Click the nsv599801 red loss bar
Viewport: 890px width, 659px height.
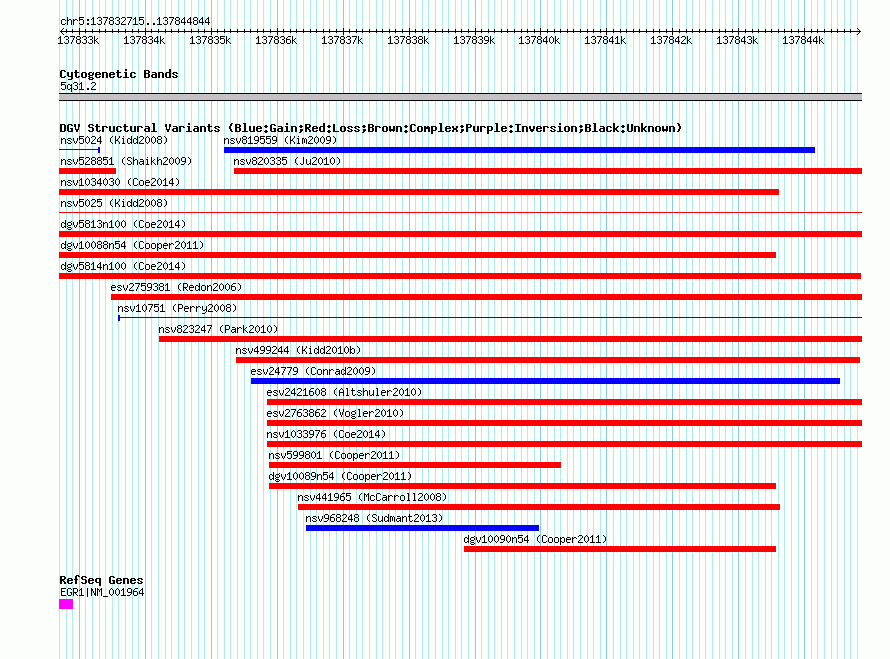pos(415,465)
